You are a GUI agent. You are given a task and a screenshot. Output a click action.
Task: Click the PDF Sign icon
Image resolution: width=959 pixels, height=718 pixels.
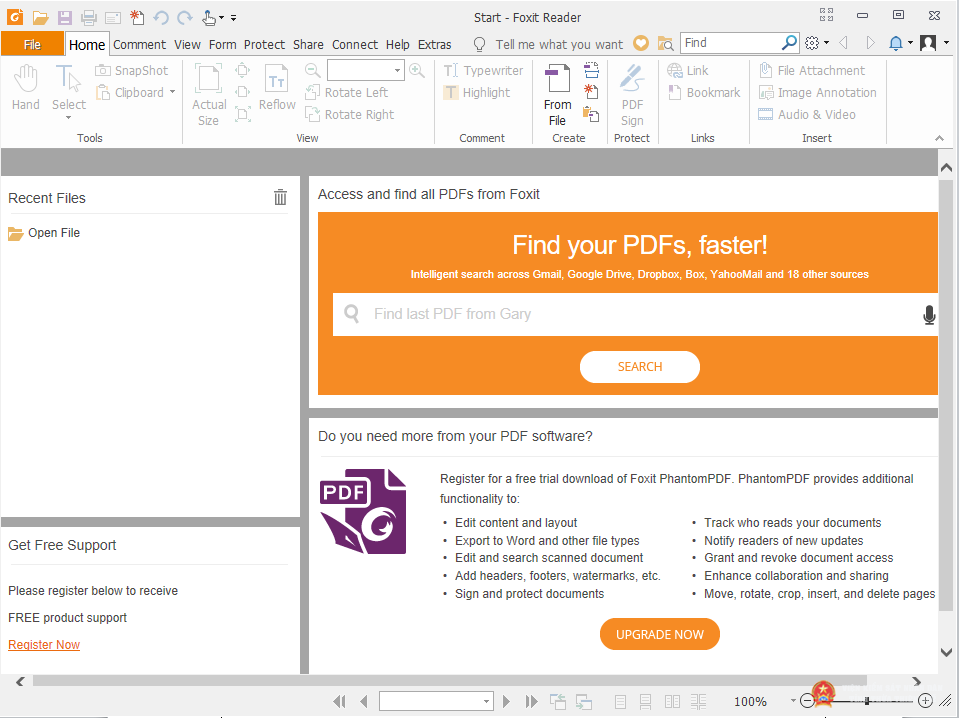coord(632,95)
